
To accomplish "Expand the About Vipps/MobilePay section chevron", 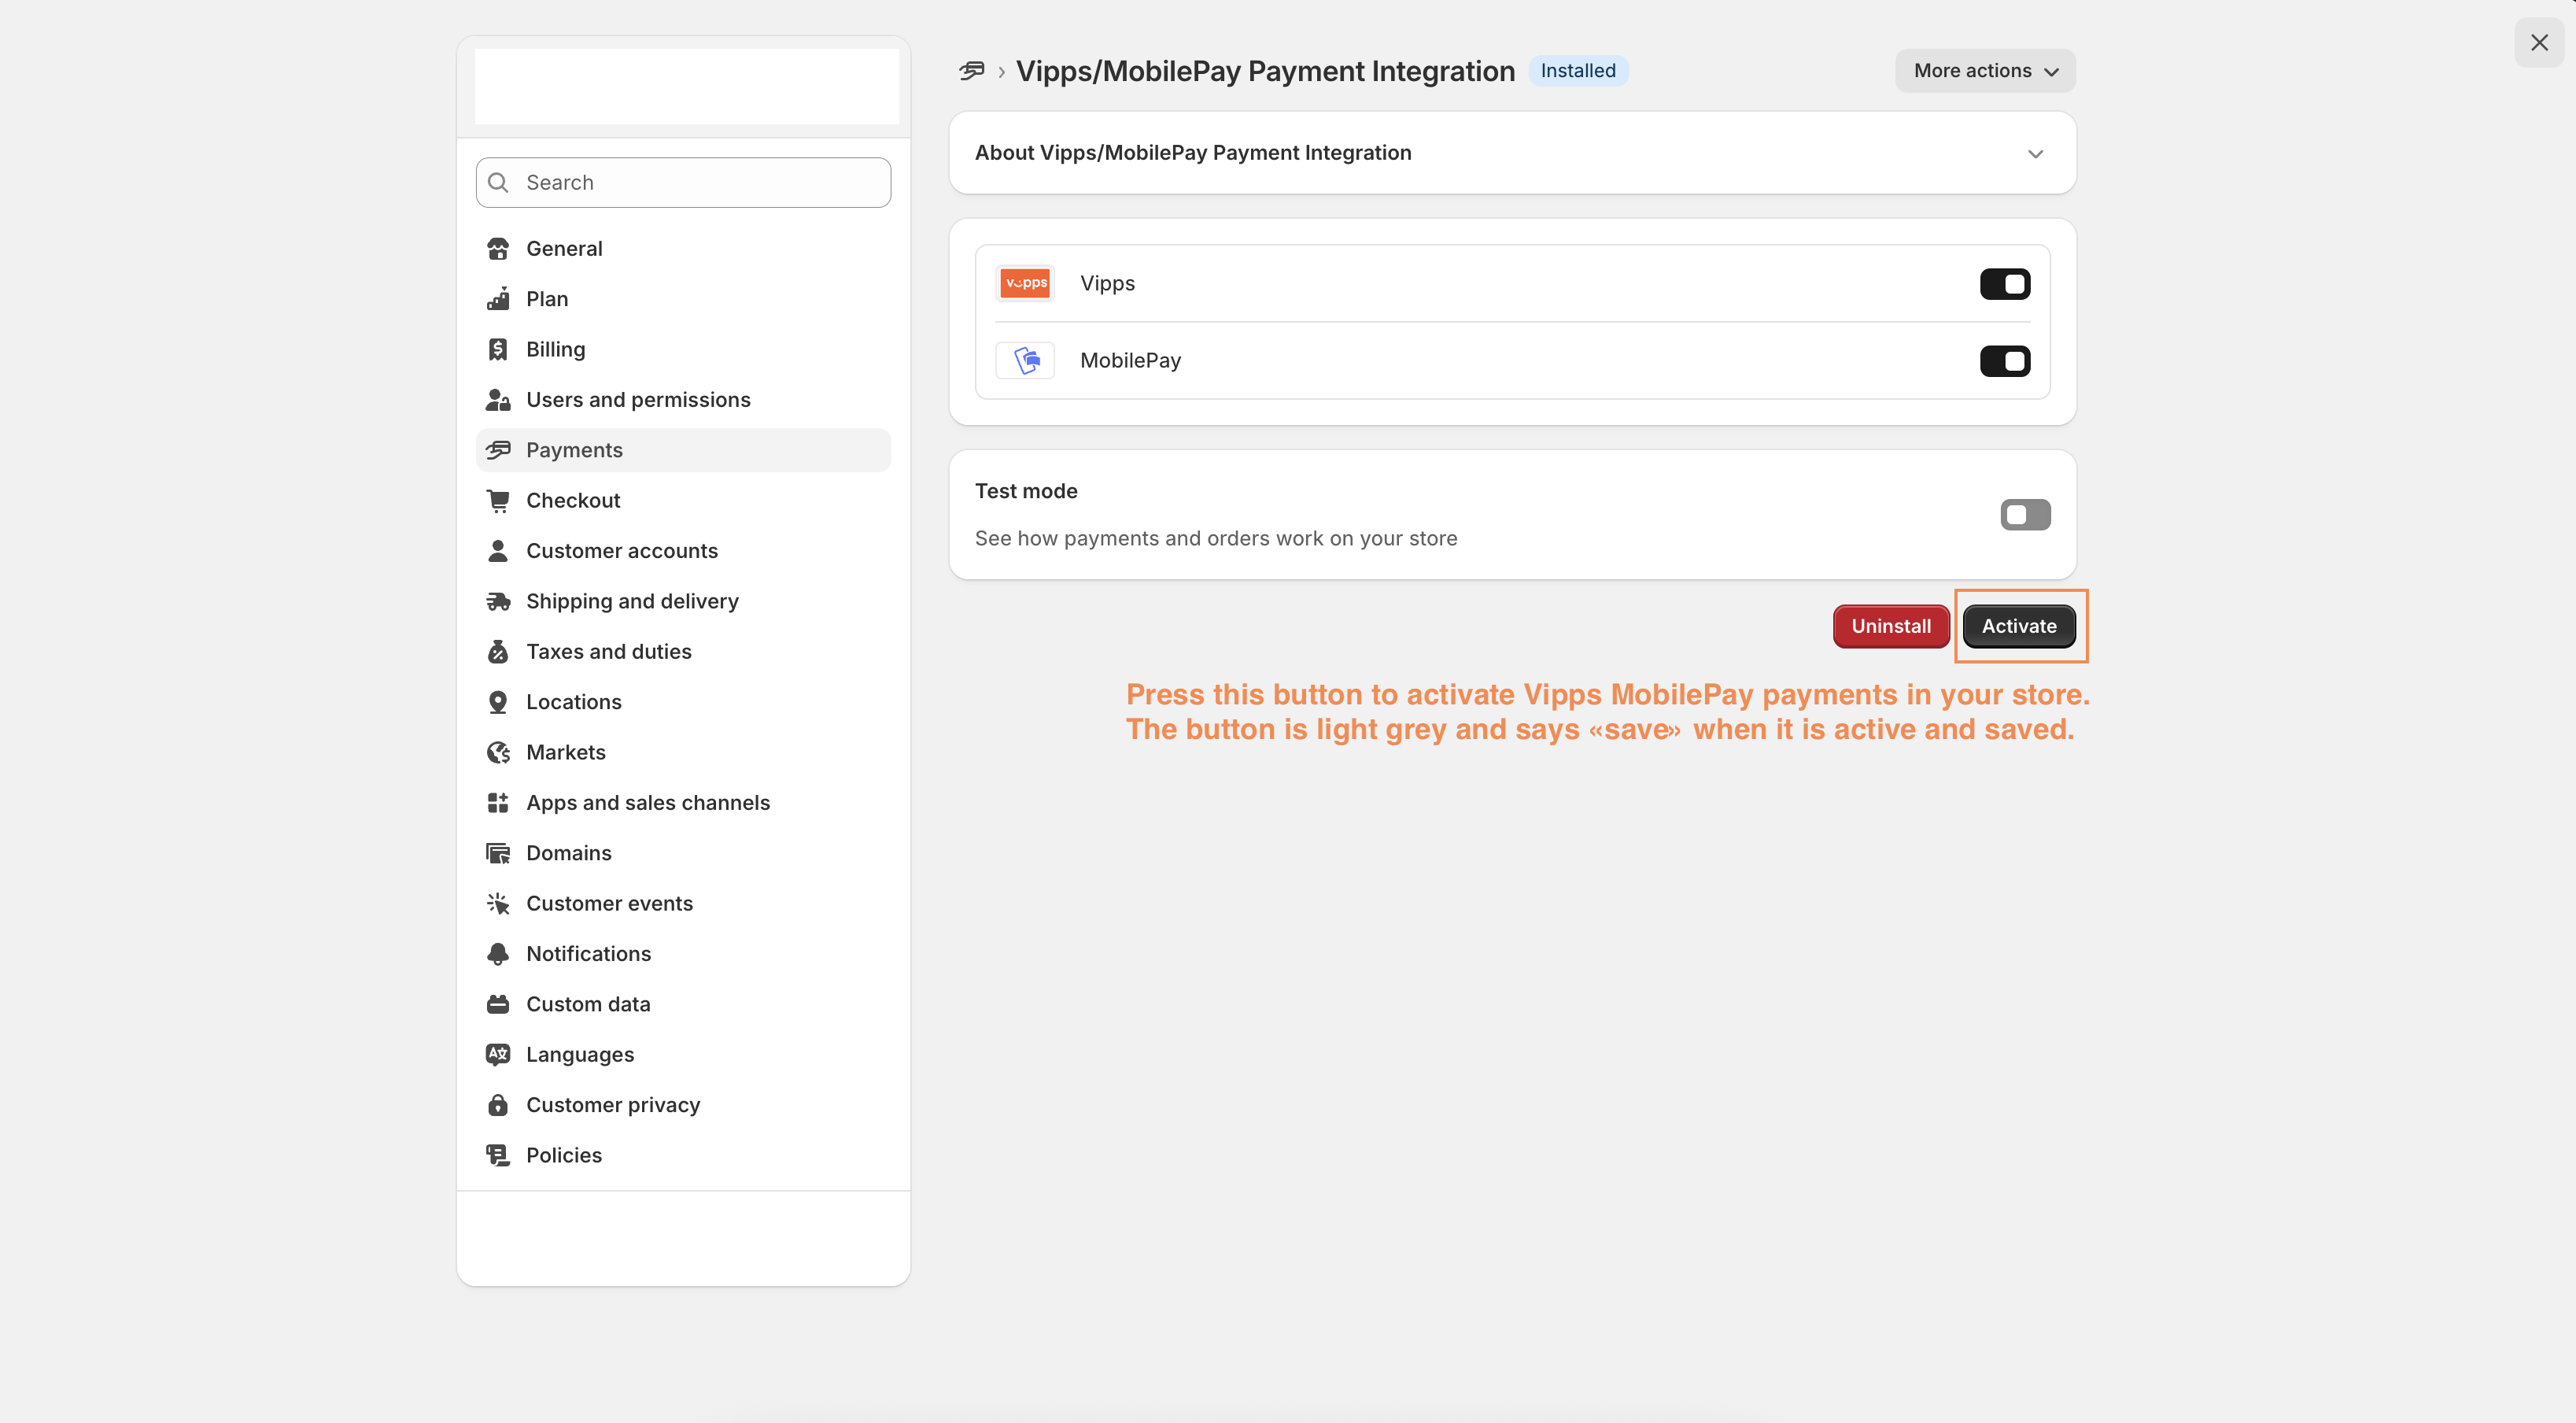I will pos(2035,154).
